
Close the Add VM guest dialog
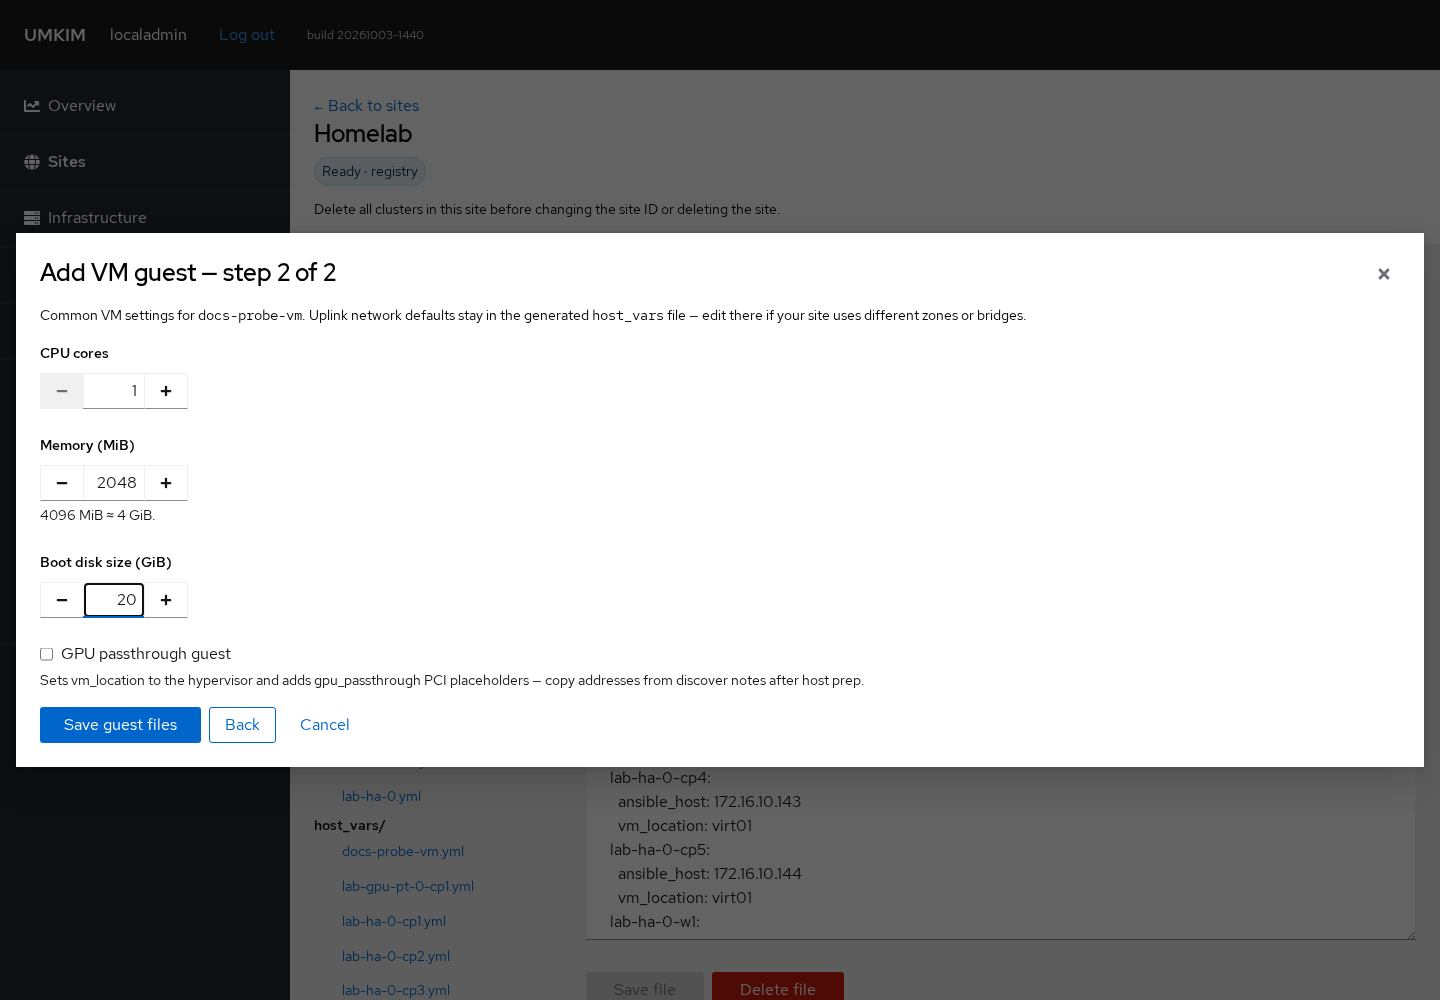point(1384,274)
